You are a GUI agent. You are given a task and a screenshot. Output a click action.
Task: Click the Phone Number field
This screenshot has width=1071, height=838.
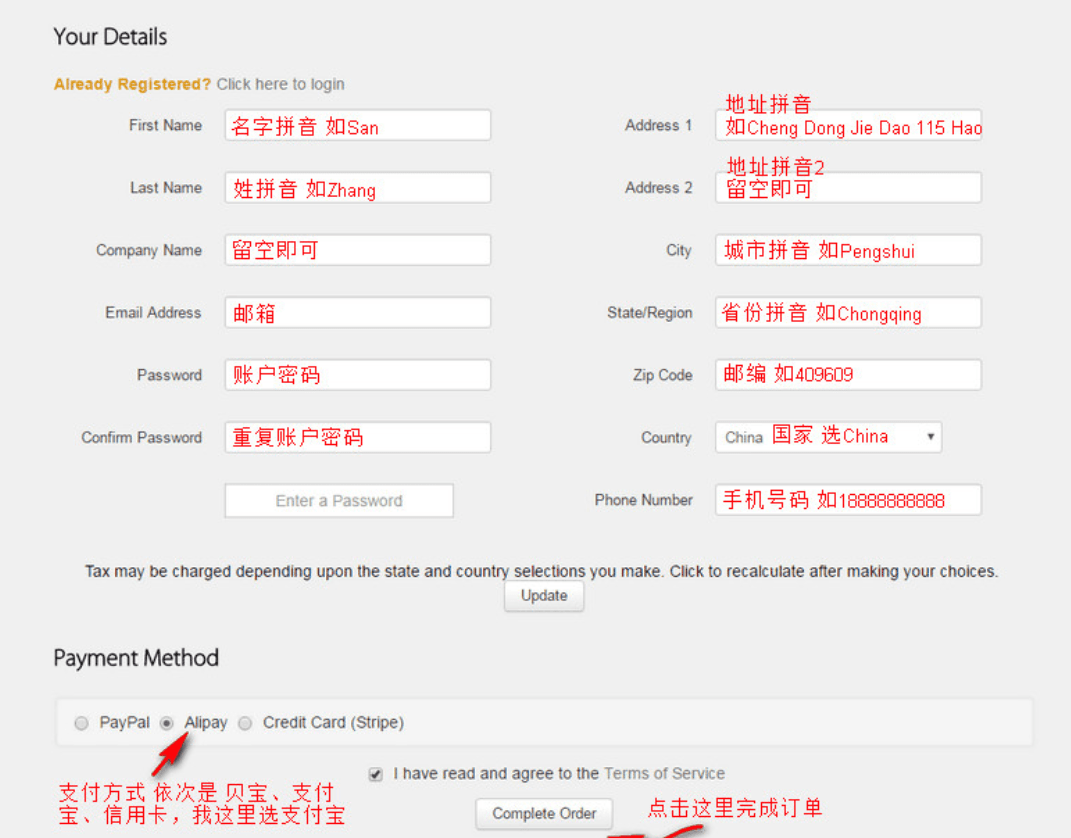tap(848, 500)
